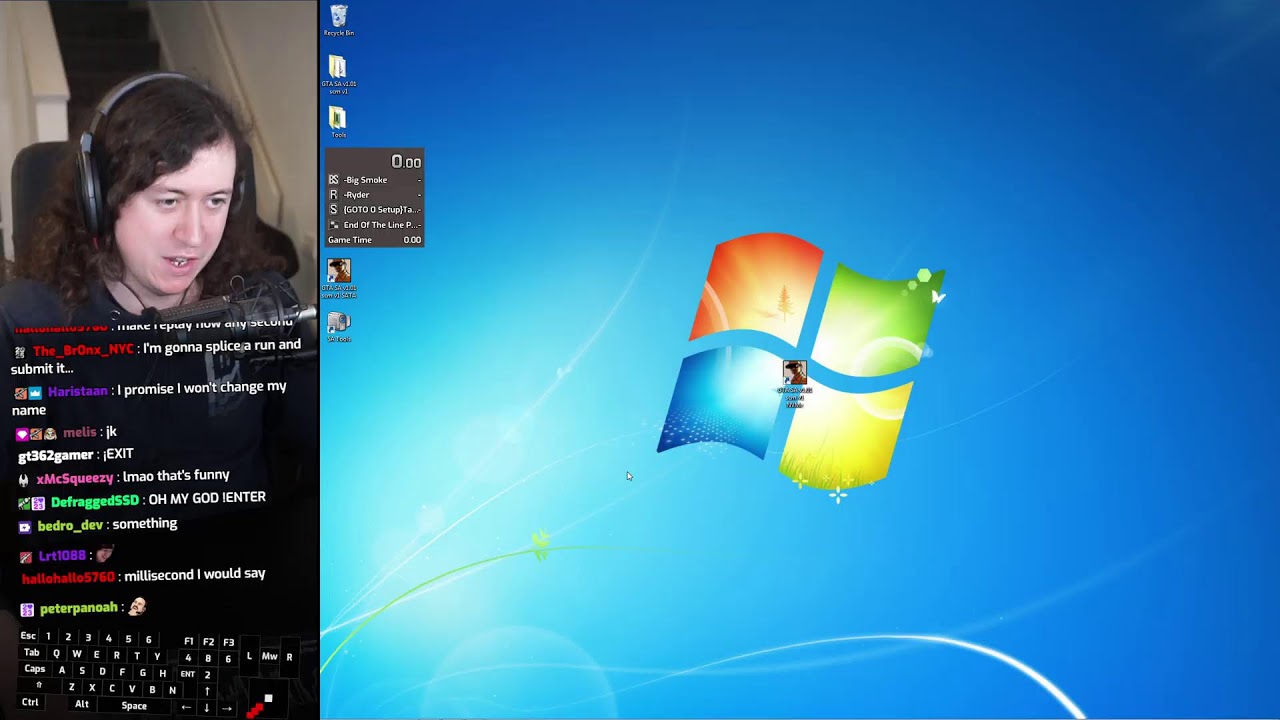Click username melis in chat
The image size is (1280, 720).
80,432
